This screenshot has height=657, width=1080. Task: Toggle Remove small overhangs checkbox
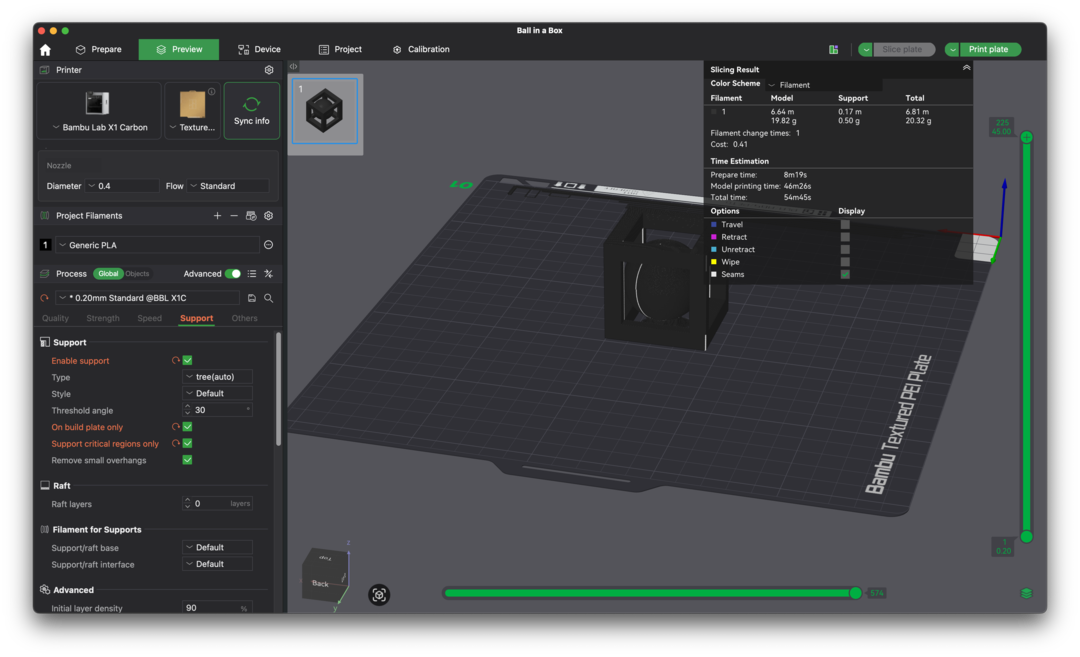187,460
